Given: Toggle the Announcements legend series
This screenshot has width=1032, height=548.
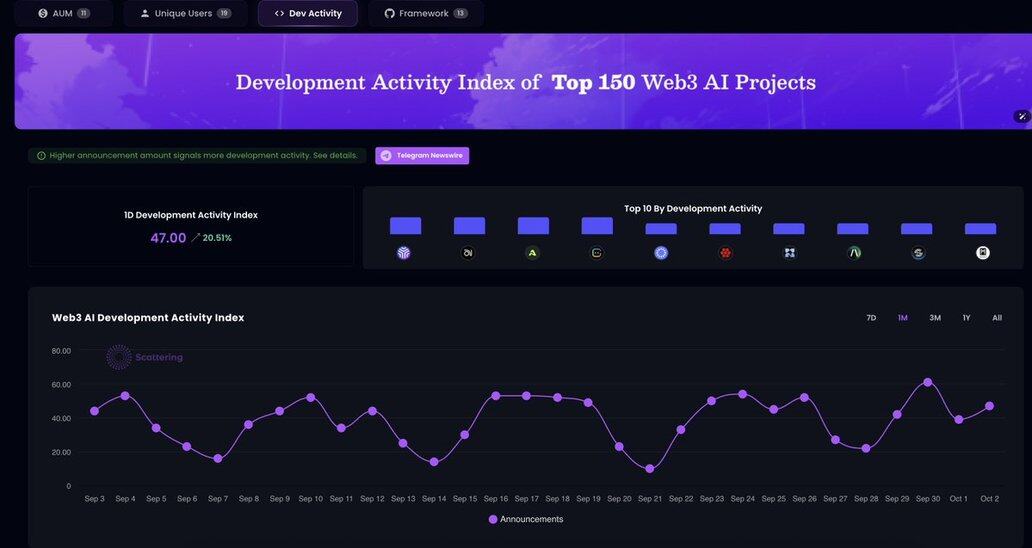Looking at the screenshot, I should [525, 519].
